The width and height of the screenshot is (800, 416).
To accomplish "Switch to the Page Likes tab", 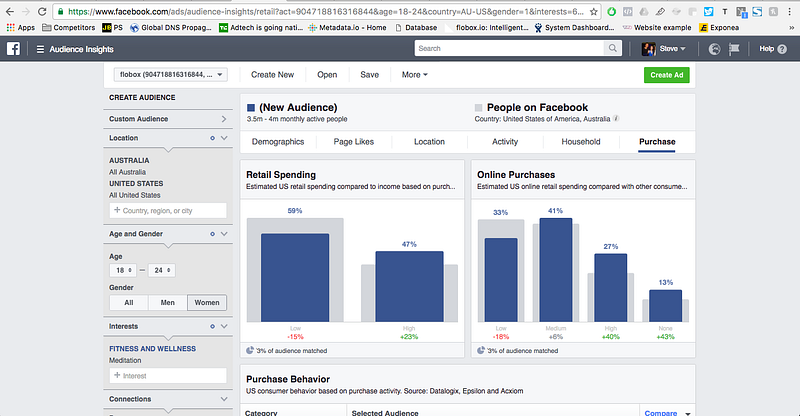I will 354,142.
